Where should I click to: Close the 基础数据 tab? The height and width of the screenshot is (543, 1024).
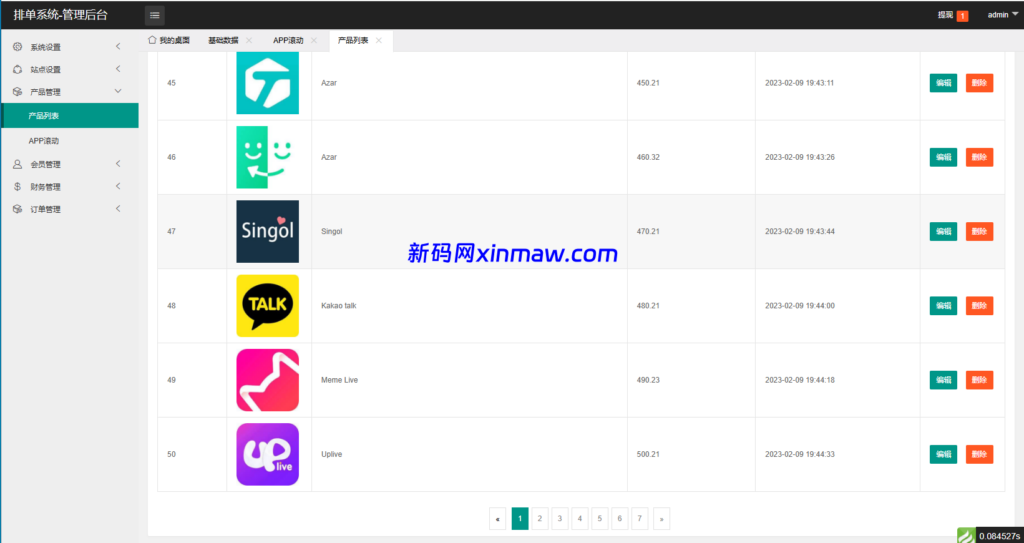(x=249, y=41)
